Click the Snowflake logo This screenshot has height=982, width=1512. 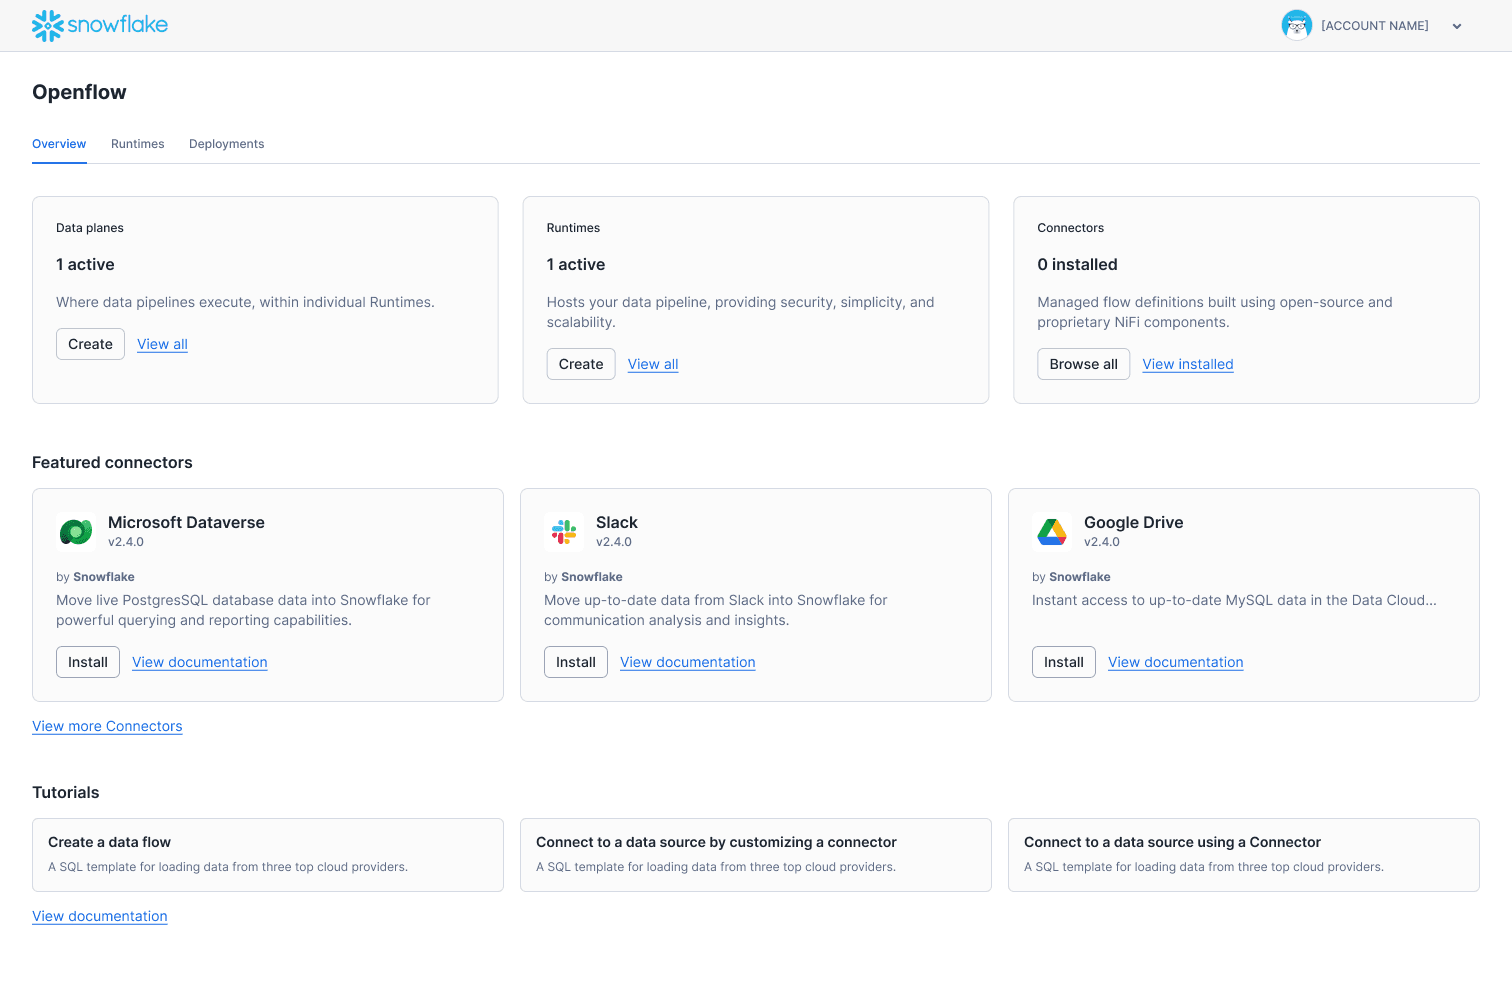point(100,25)
